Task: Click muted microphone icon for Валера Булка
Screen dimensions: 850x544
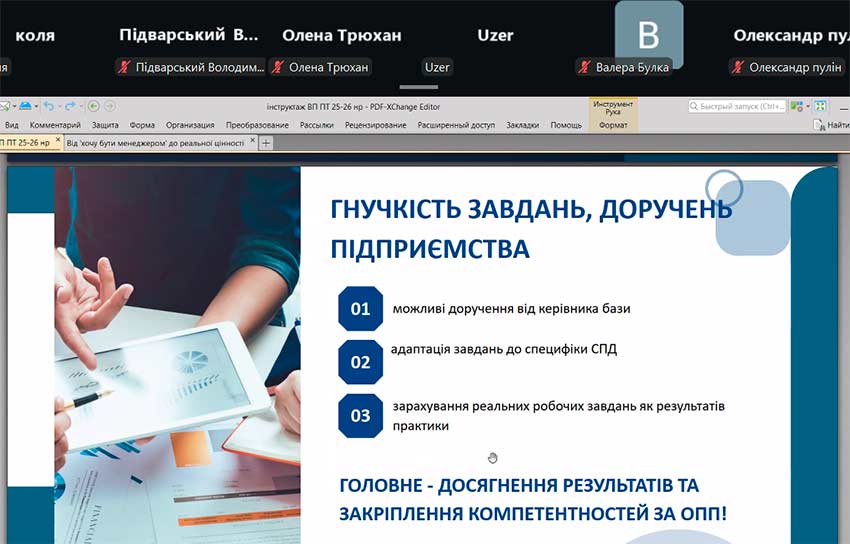Action: pyautogui.click(x=584, y=67)
